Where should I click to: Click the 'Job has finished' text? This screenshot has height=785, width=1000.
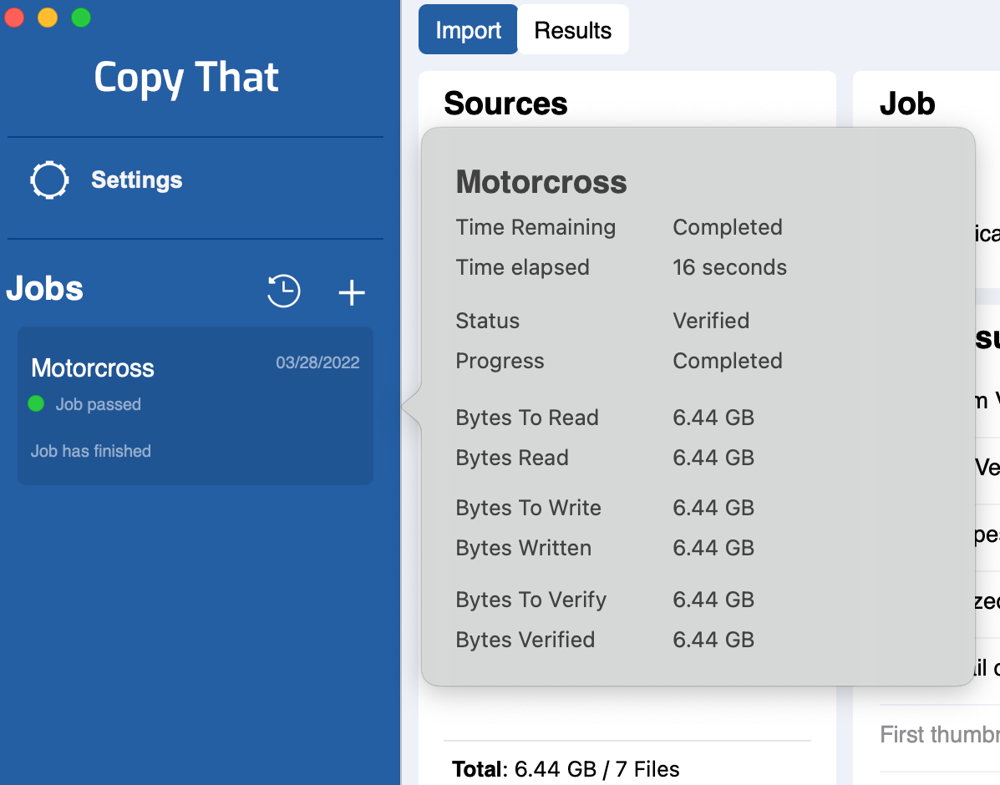coord(91,451)
